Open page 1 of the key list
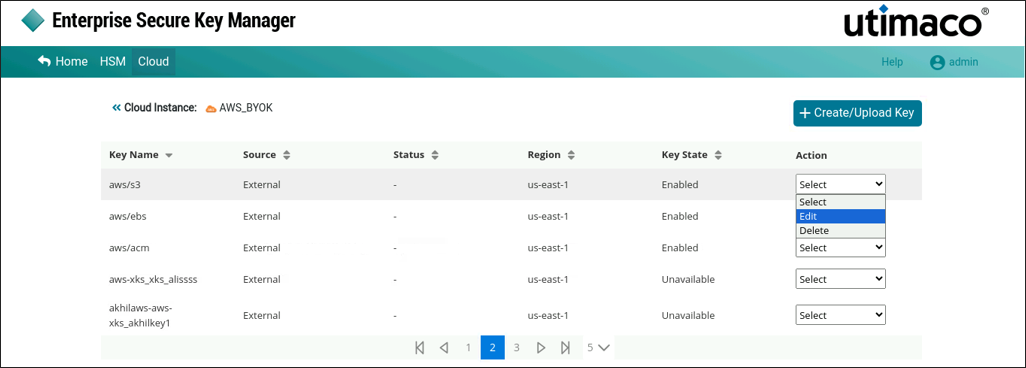This screenshot has height=368, width=1026. tap(468, 348)
